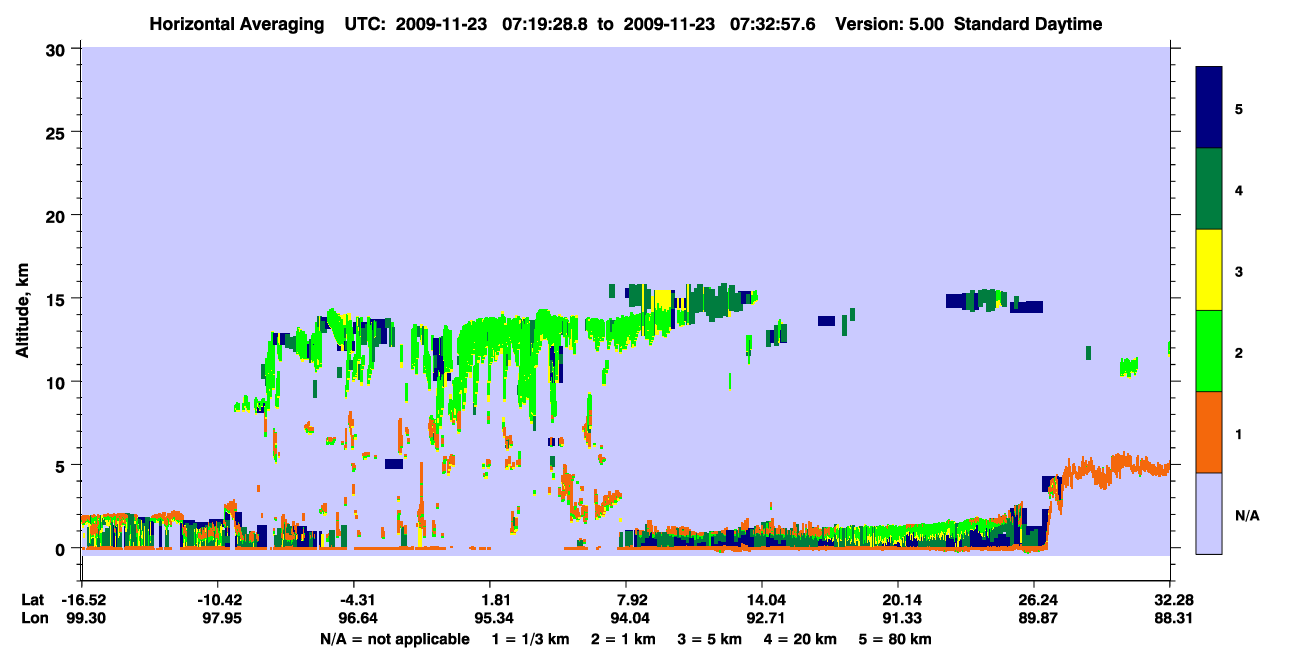Viewport: 1300px width, 667px height.
Task: Click the yellow colorbar segment labeled 3
Action: [x=1209, y=270]
